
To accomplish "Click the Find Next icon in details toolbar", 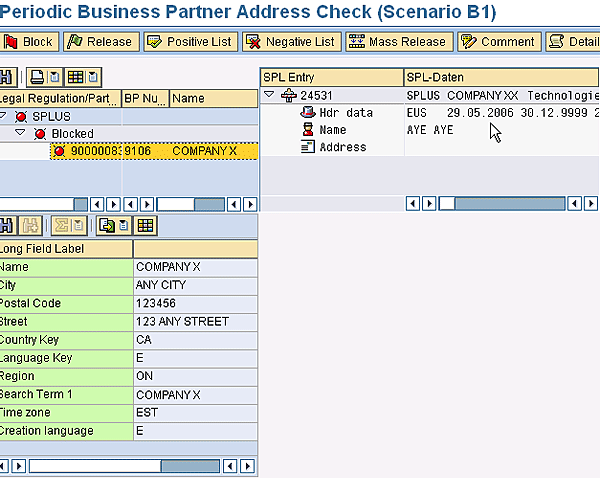I will point(31,226).
